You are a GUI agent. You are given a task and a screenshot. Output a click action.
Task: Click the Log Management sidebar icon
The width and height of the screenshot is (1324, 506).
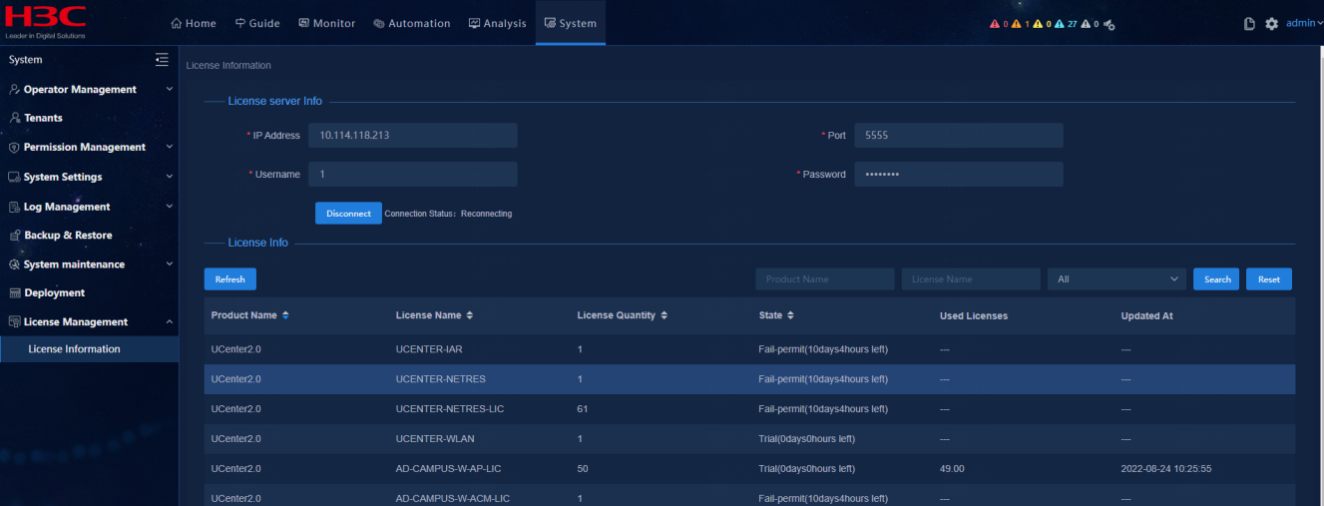click(x=14, y=207)
